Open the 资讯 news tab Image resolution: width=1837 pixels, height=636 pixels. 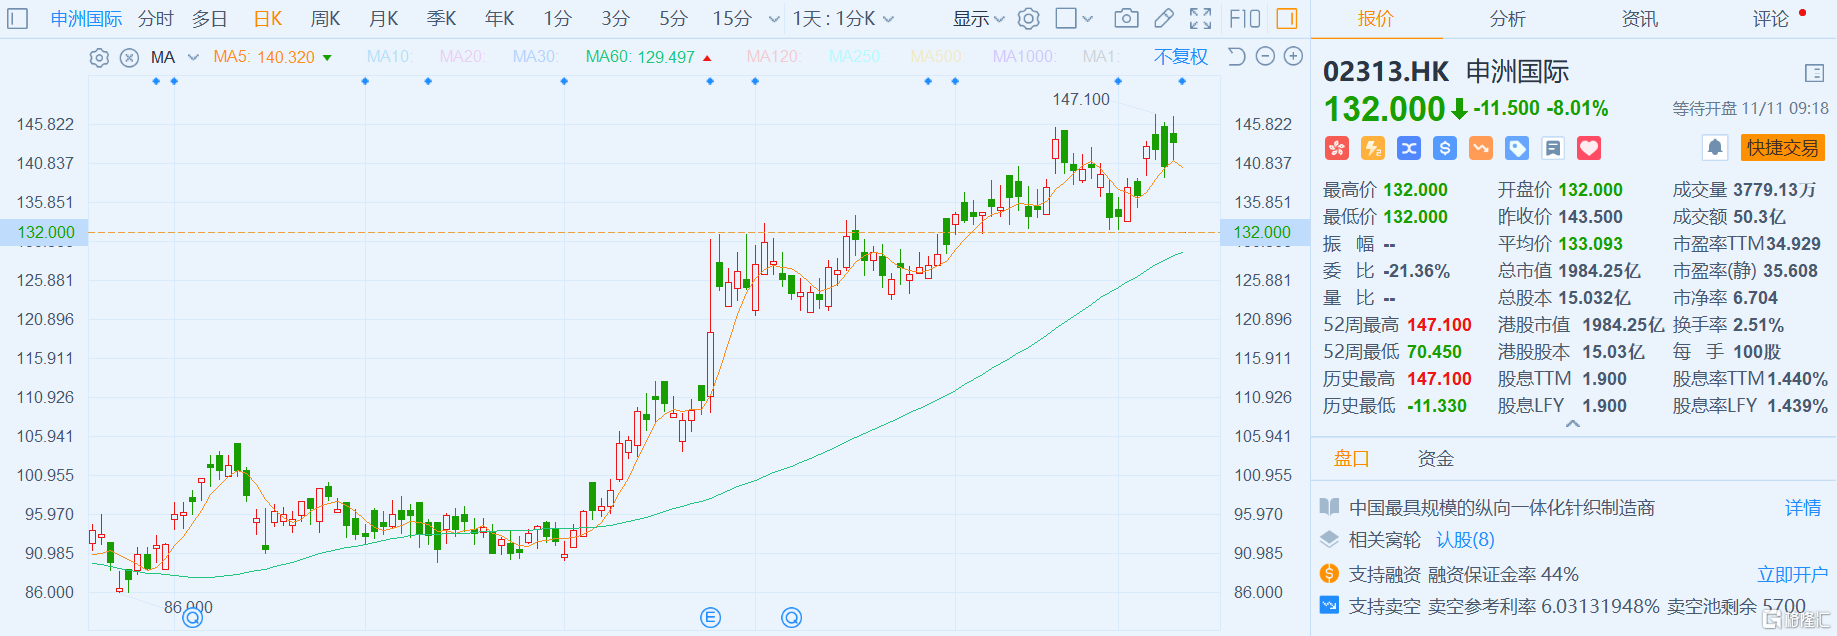(x=1639, y=19)
